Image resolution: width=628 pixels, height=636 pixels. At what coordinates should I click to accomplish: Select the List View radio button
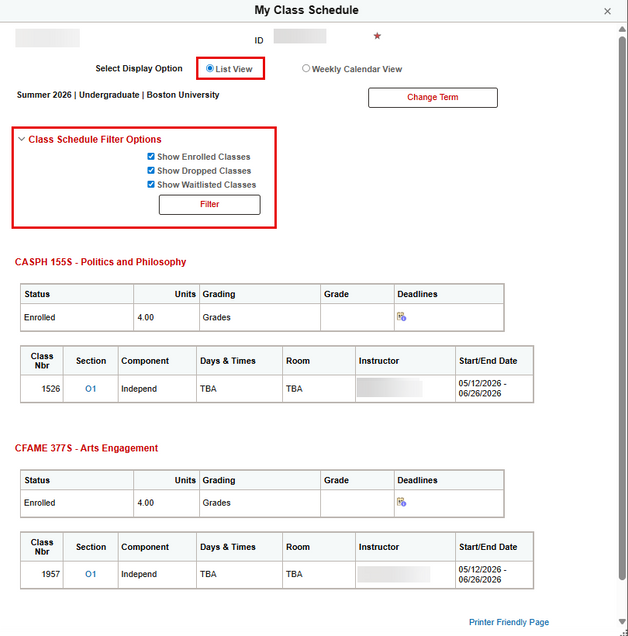tap(210, 68)
